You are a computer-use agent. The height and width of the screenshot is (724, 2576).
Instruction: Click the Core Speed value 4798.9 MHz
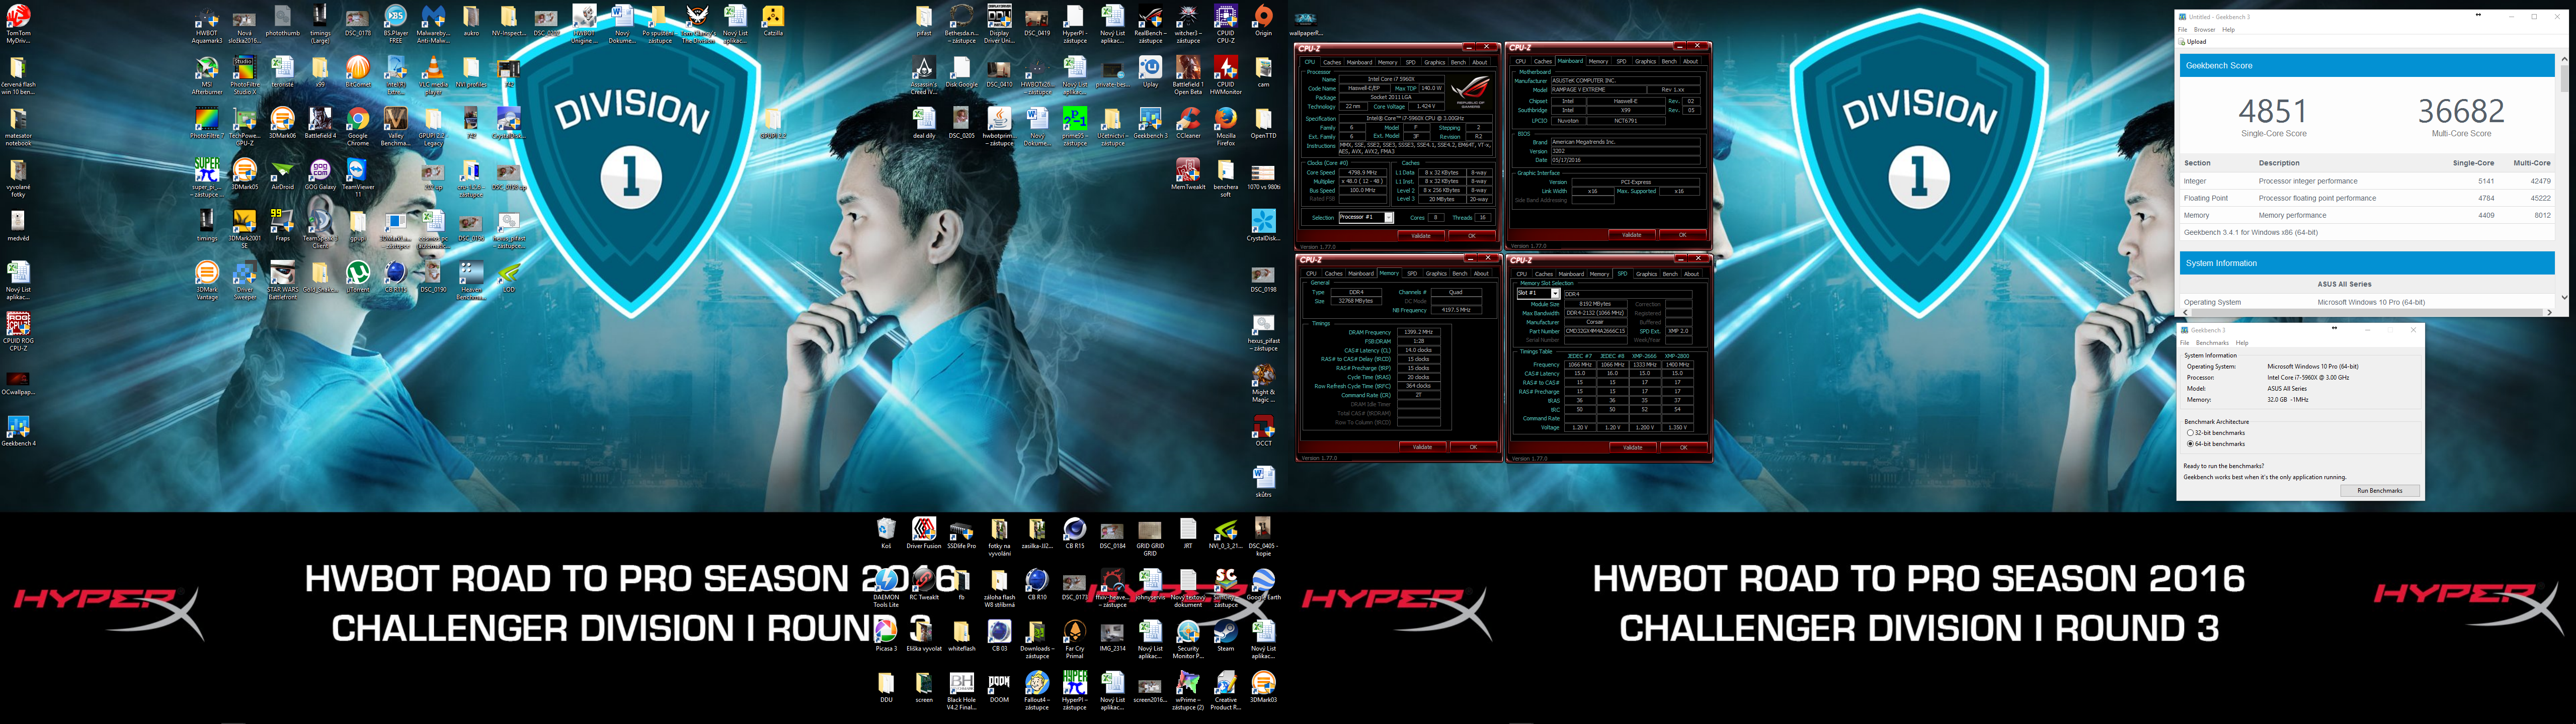tap(1362, 173)
